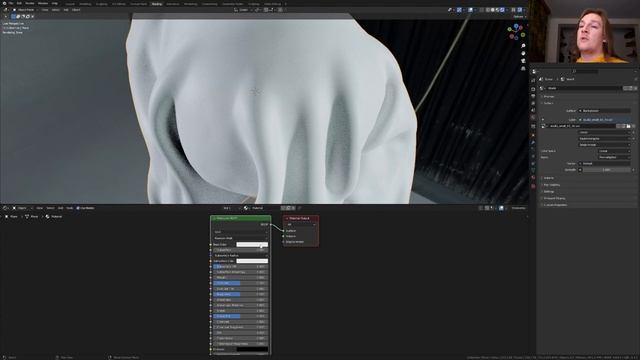
Task: Open the File menu
Action: coord(11,3)
